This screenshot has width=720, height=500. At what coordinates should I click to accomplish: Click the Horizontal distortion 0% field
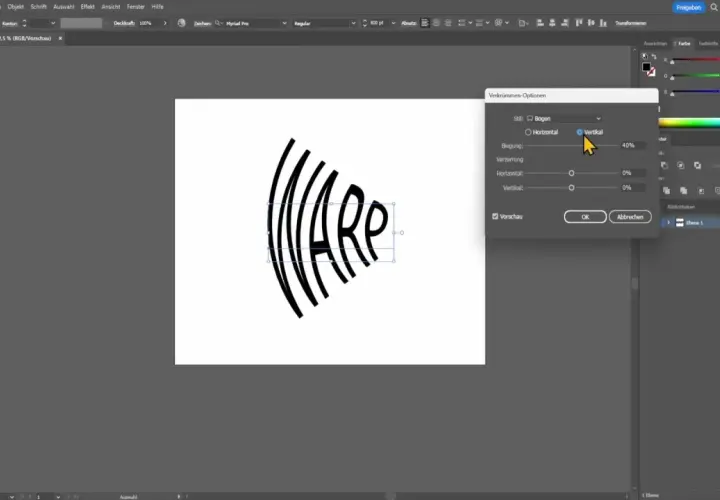pos(633,173)
